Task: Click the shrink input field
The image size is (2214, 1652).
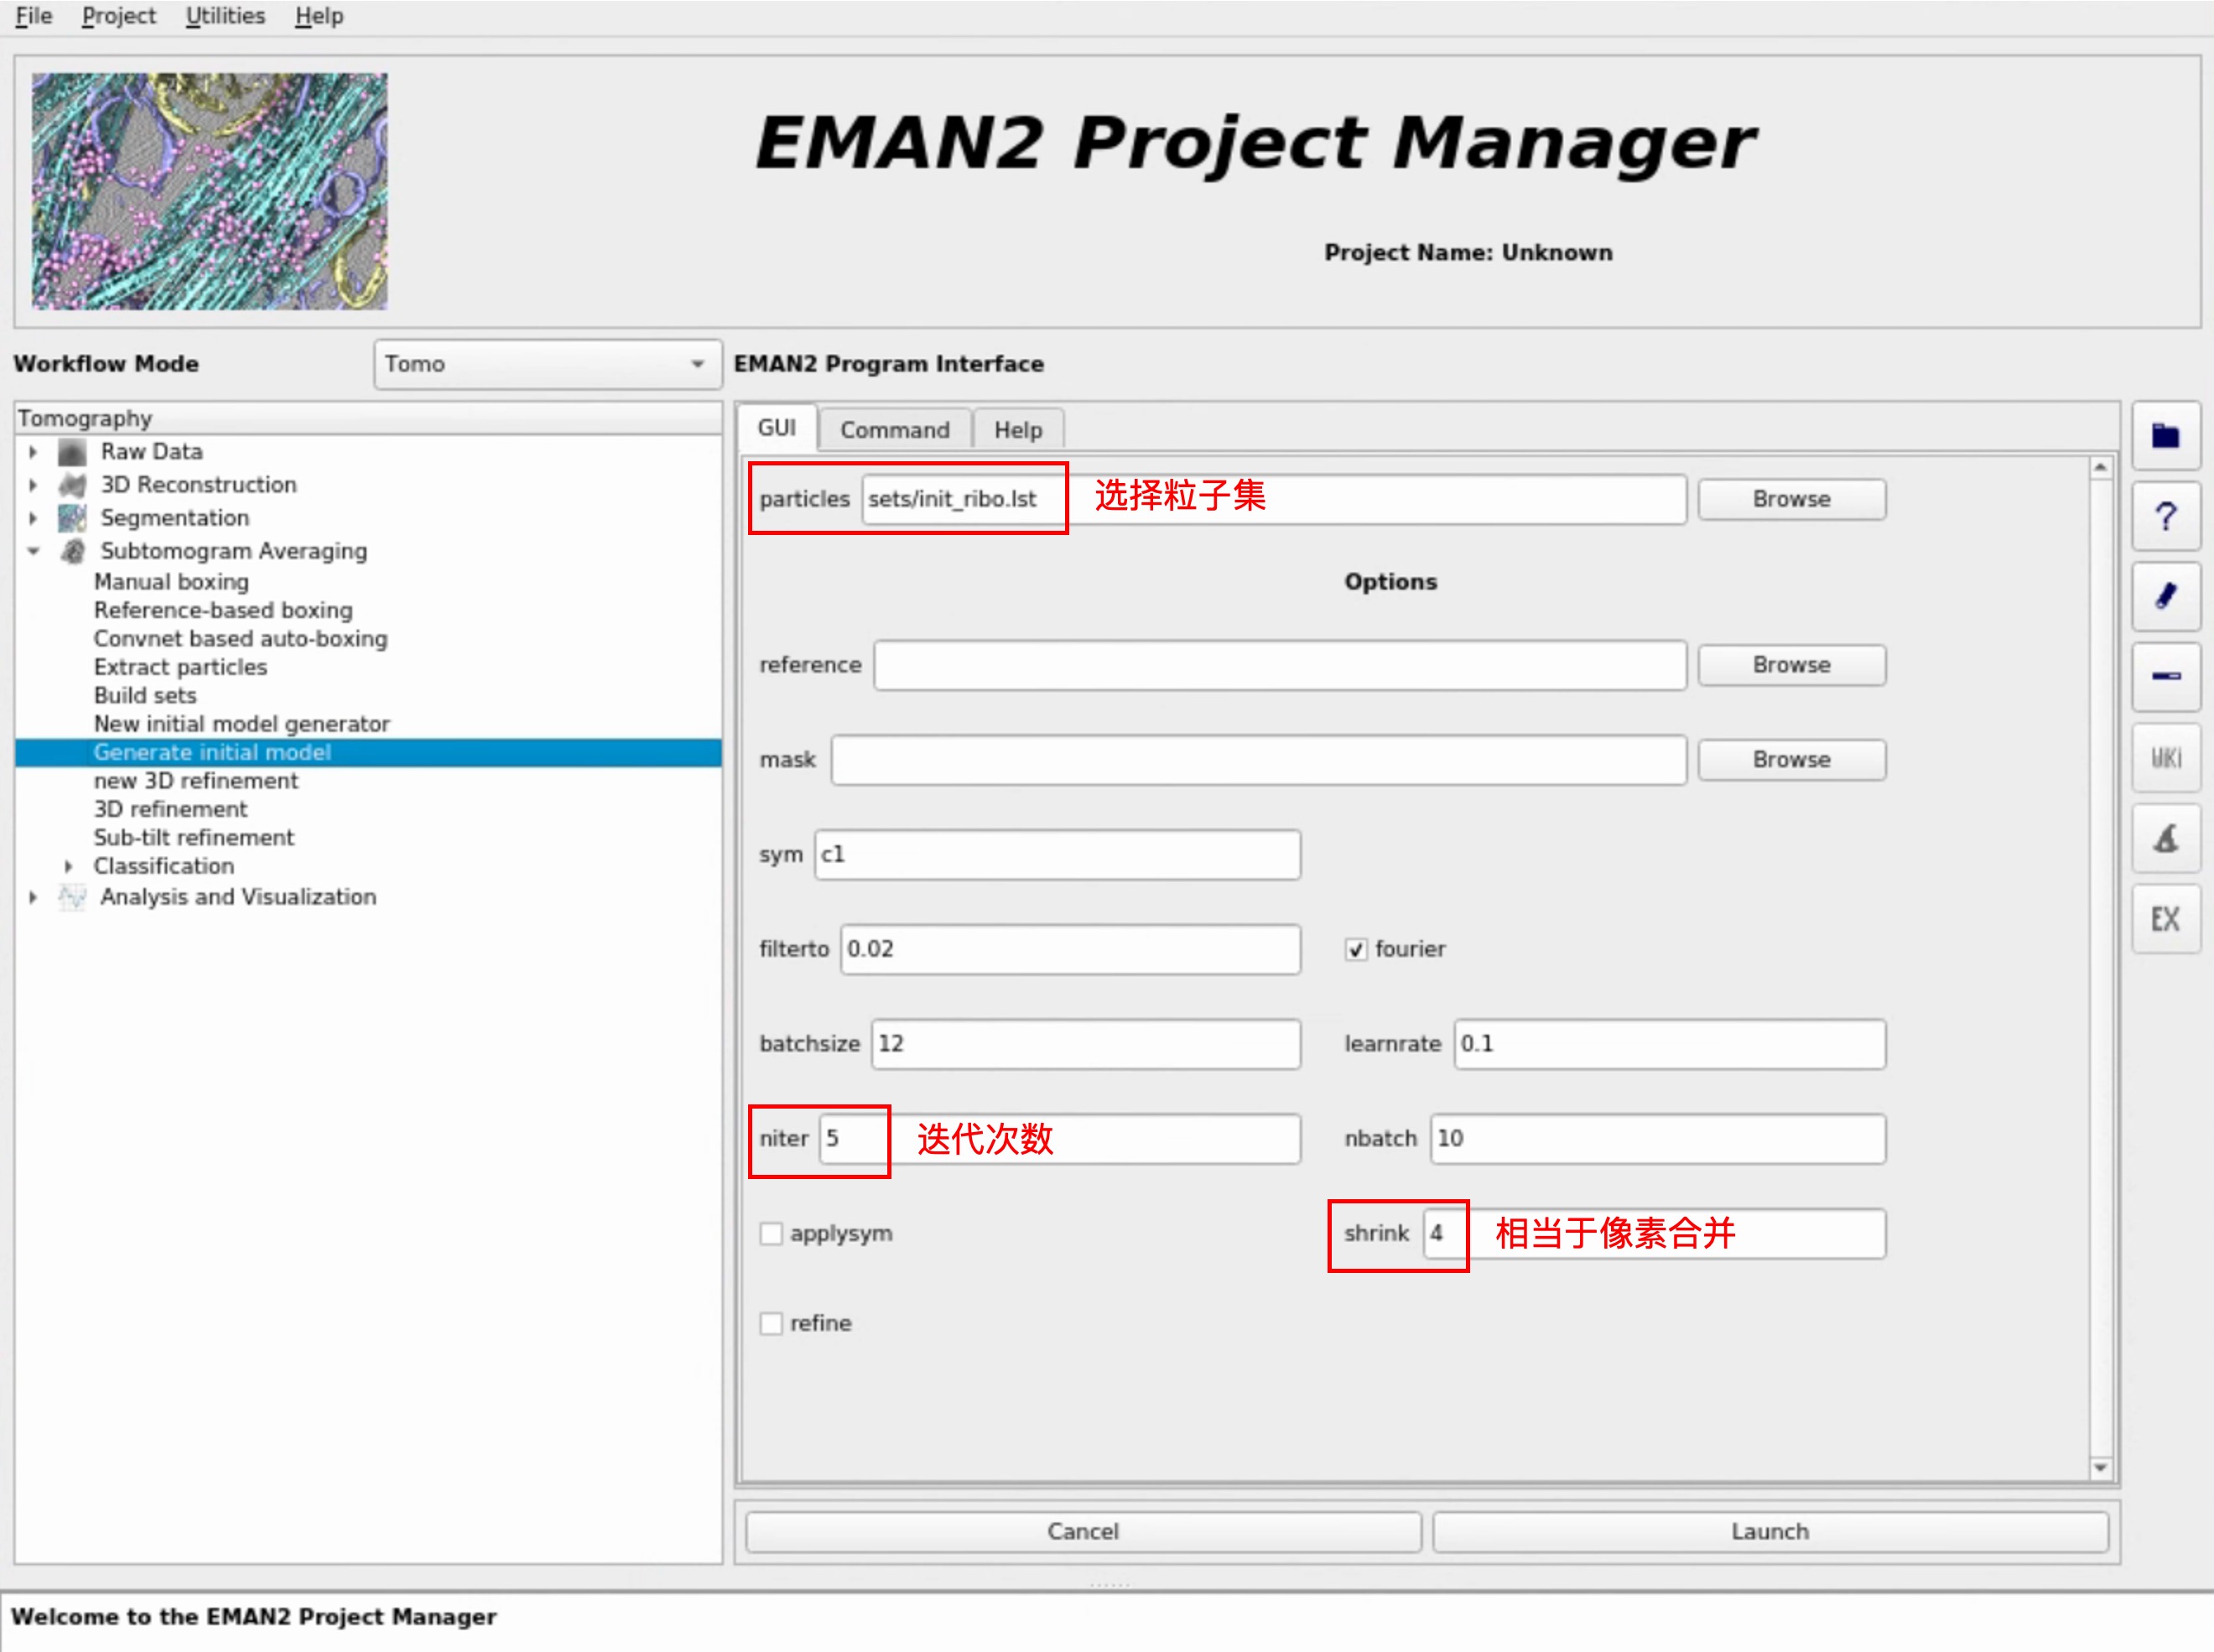Action: [1655, 1234]
